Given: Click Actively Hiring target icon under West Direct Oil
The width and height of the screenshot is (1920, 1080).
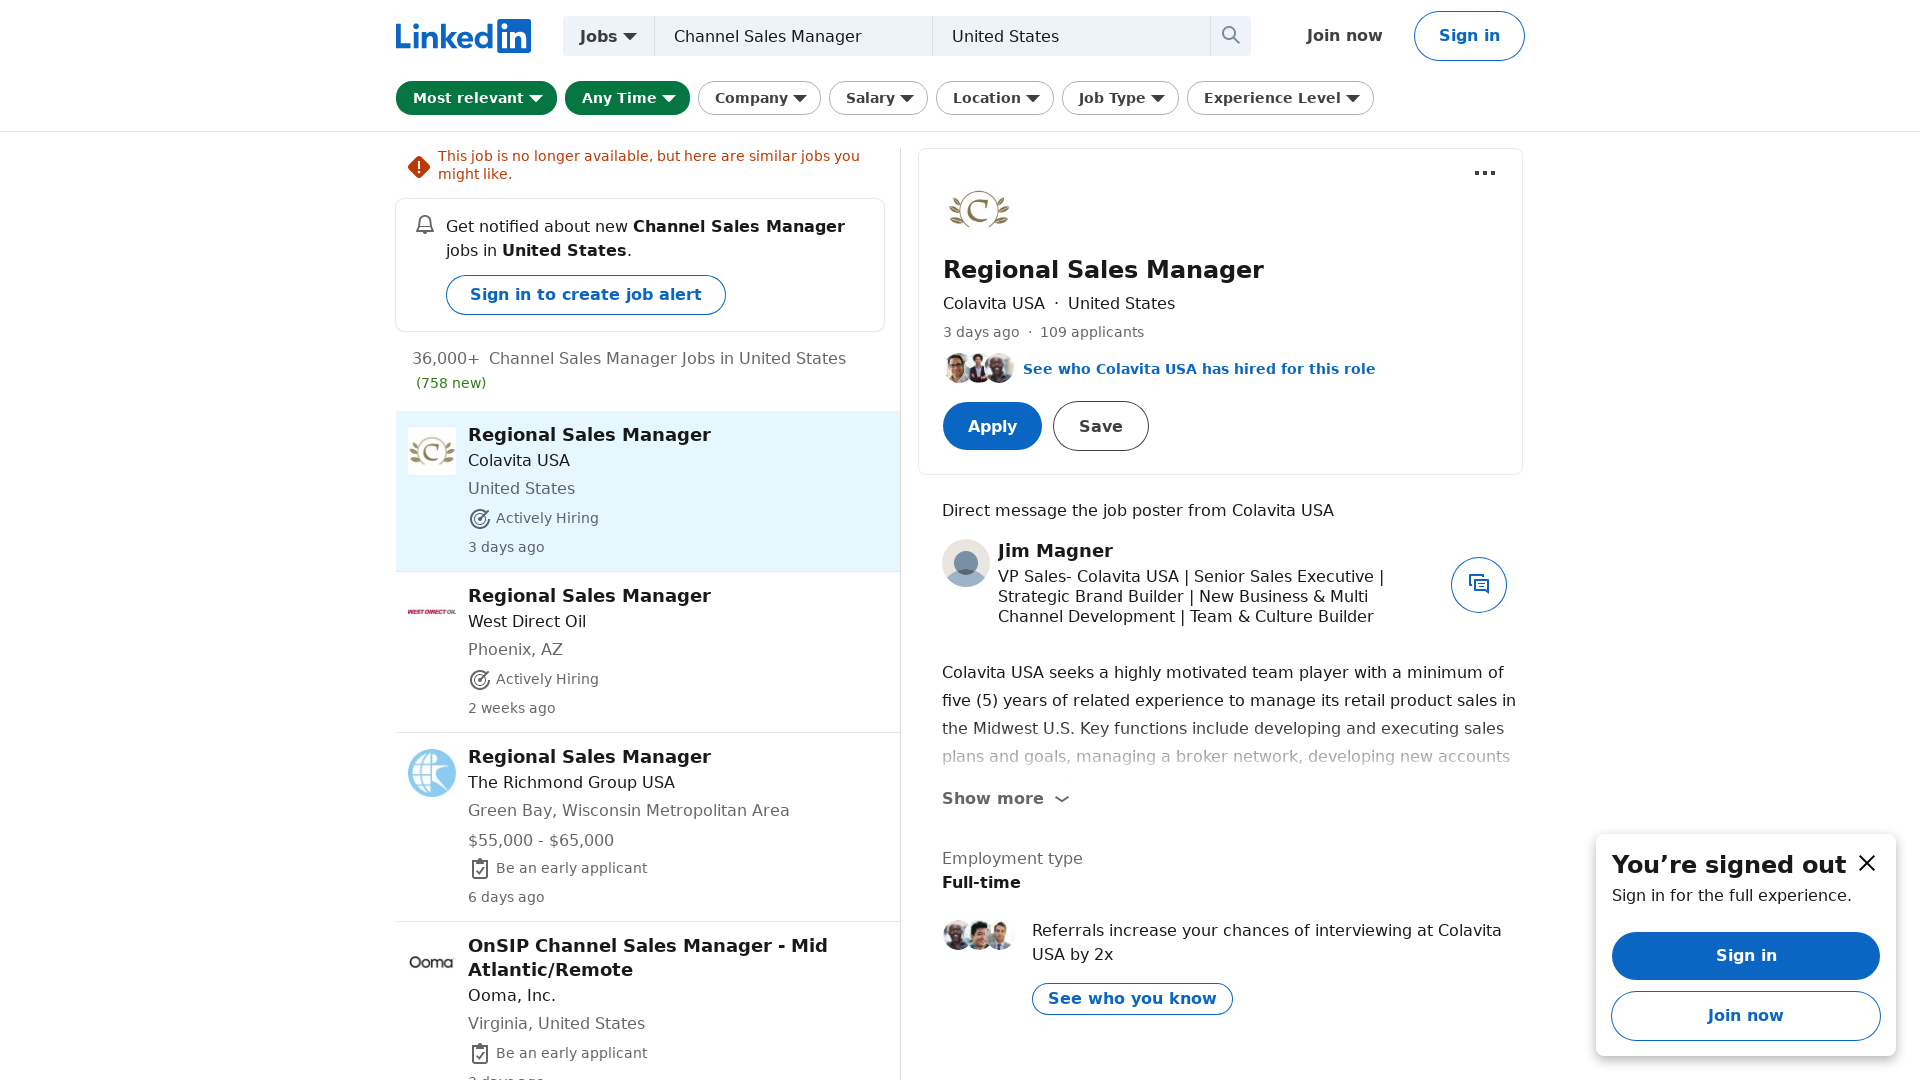Looking at the screenshot, I should tap(480, 680).
